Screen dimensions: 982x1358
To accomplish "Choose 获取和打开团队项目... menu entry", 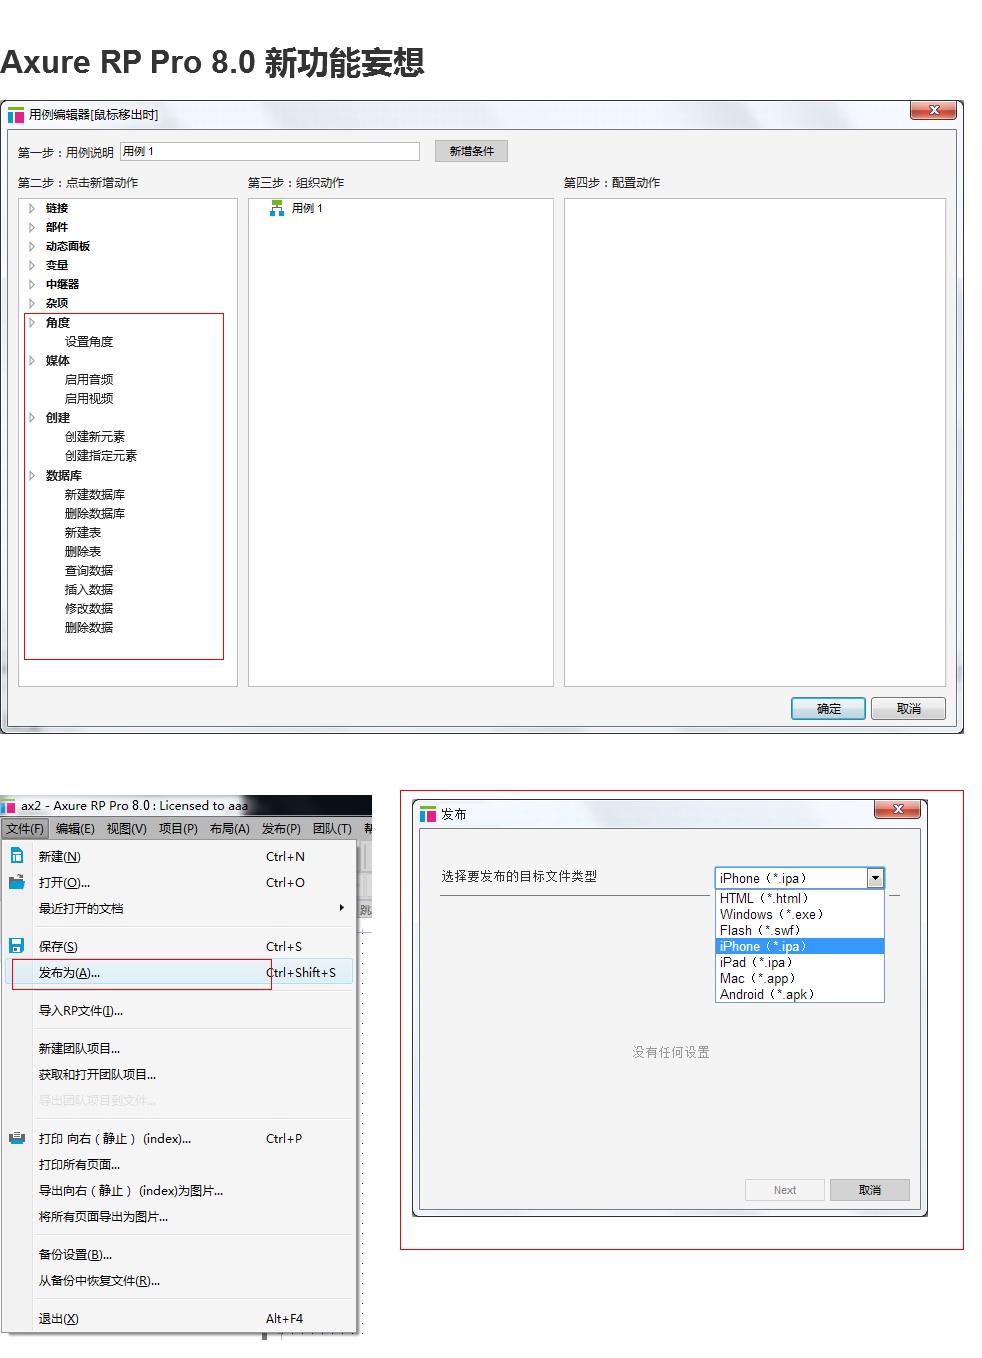I will 180,1074.
